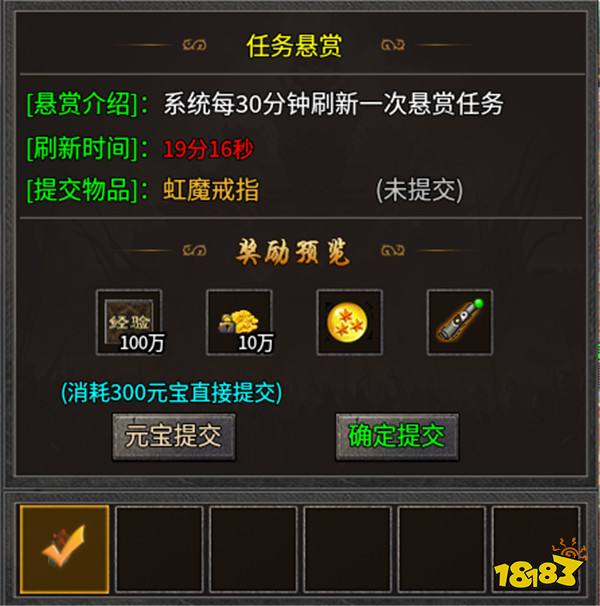Image resolution: width=600 pixels, height=606 pixels.
Task: Select the empty slot beside the checkmark slot
Action: click(x=159, y=549)
